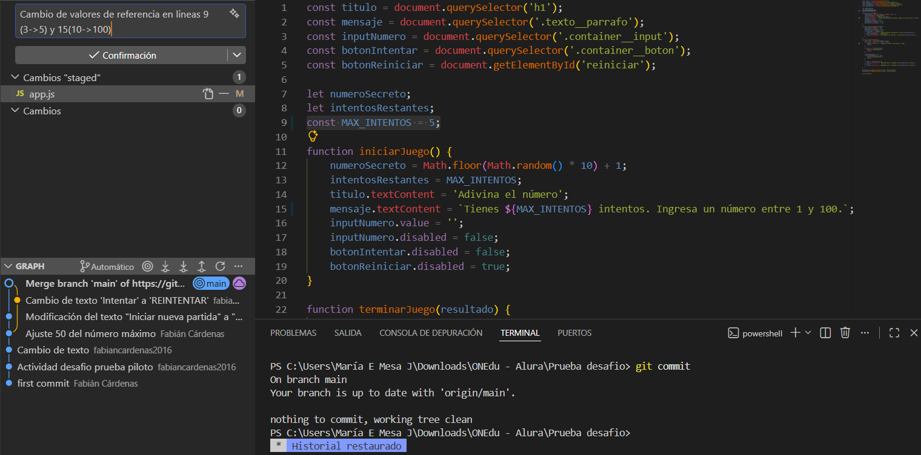921x455 pixels.
Task: Open the Automático branch picker
Action: tap(107, 267)
